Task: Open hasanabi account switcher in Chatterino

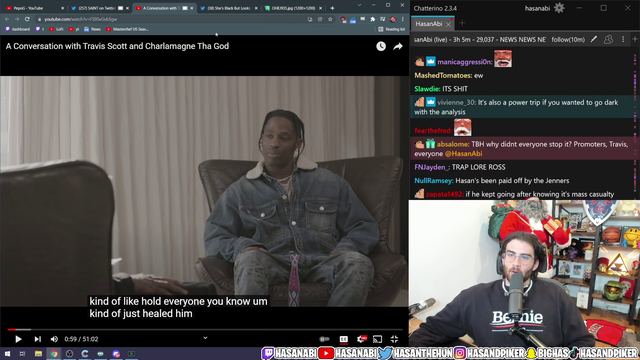Action: click(x=537, y=8)
